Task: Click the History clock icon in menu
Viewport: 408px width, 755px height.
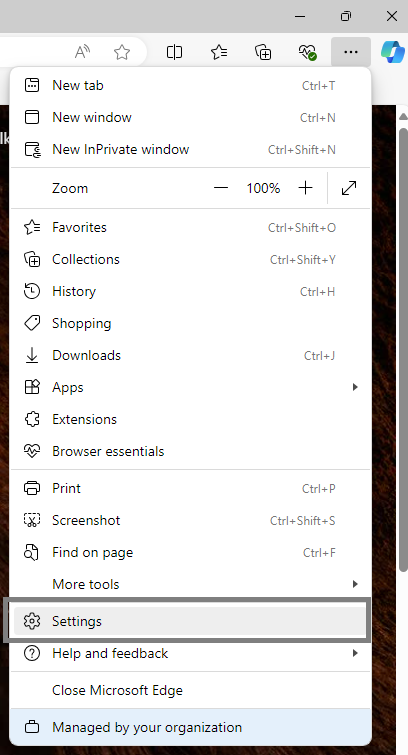Action: (x=32, y=291)
